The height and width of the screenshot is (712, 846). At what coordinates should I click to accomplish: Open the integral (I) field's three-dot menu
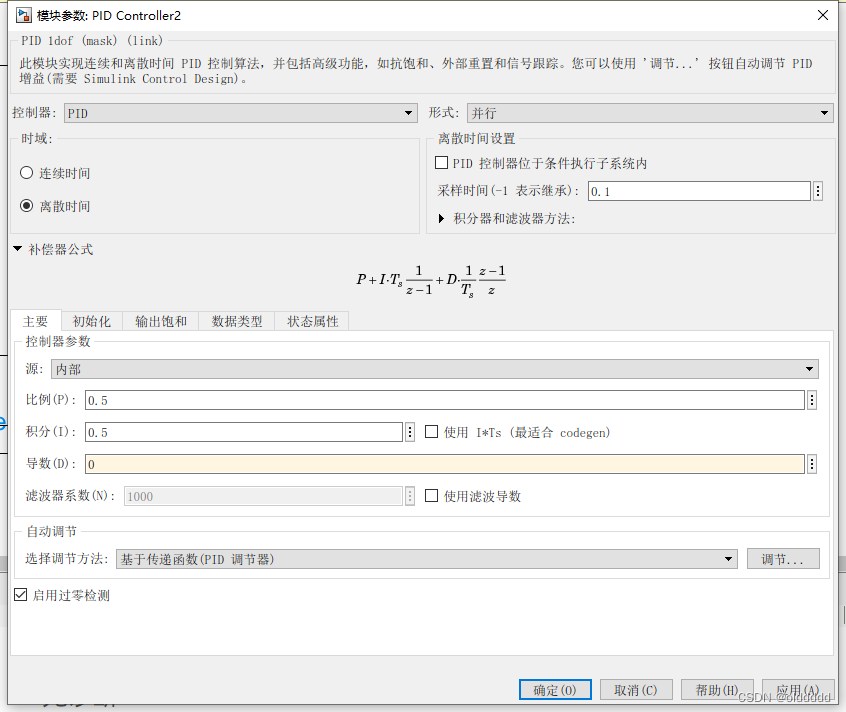[410, 432]
